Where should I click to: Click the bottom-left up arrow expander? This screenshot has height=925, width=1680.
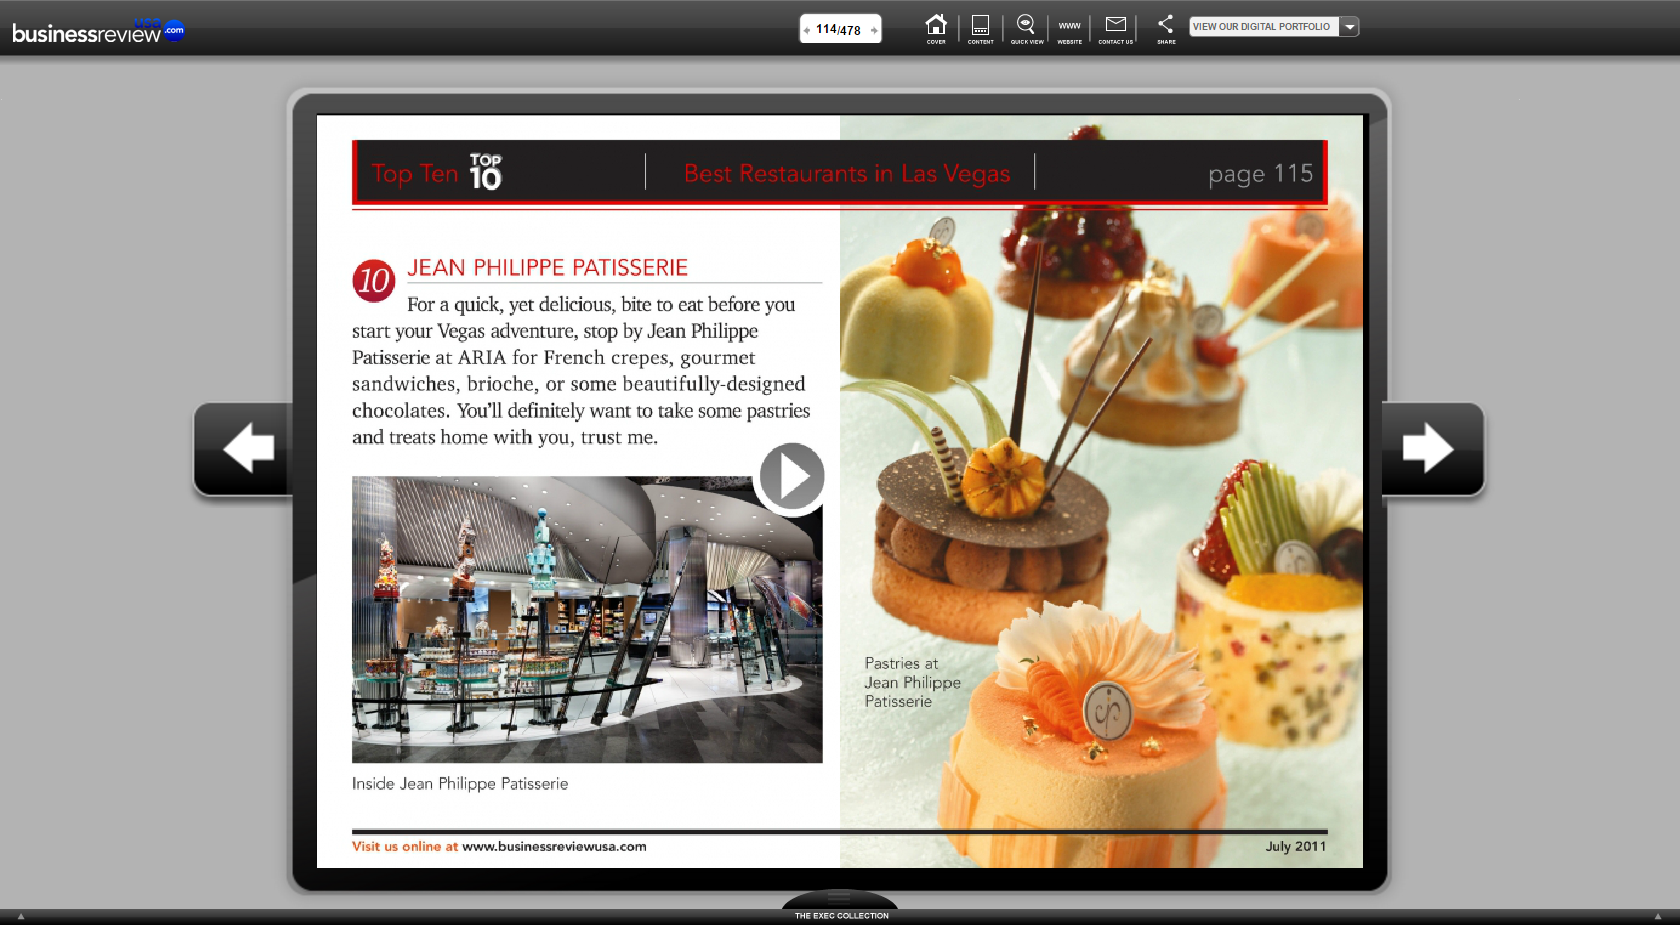click(20, 916)
